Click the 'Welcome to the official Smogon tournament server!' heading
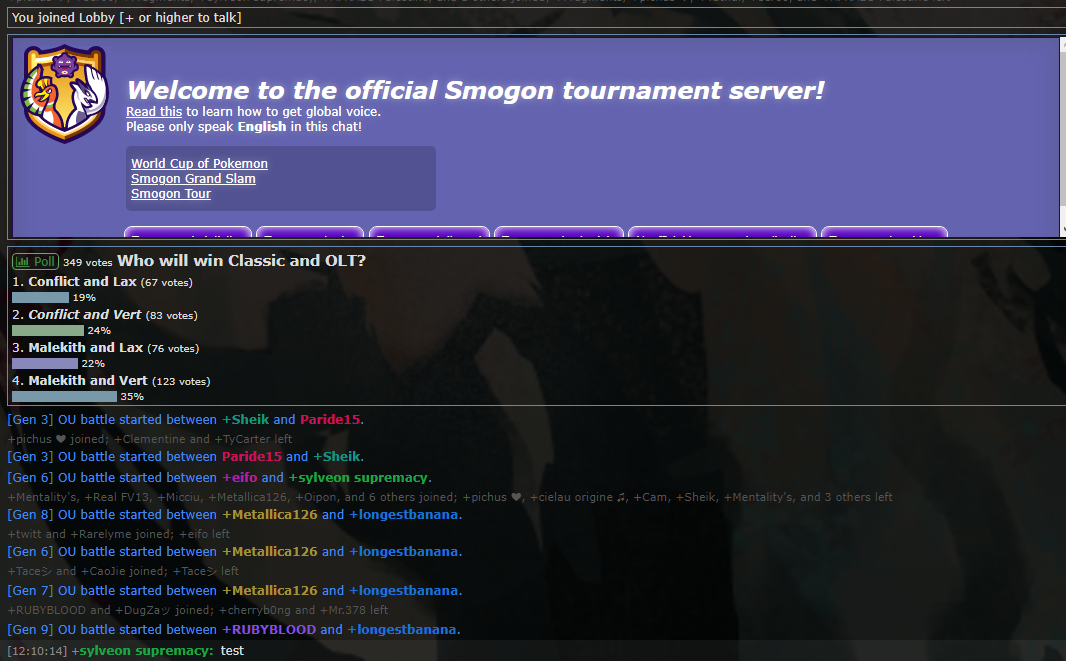The image size is (1066, 661). (x=475, y=90)
